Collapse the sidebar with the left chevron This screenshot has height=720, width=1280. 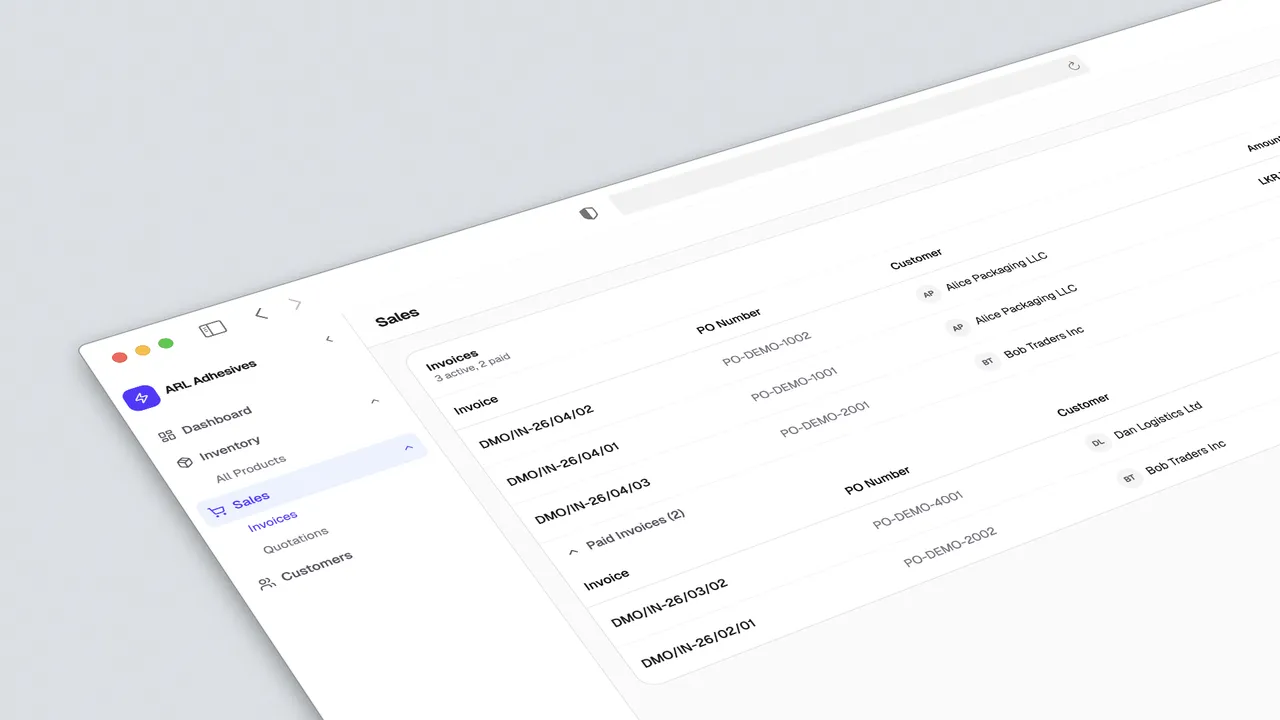click(329, 339)
